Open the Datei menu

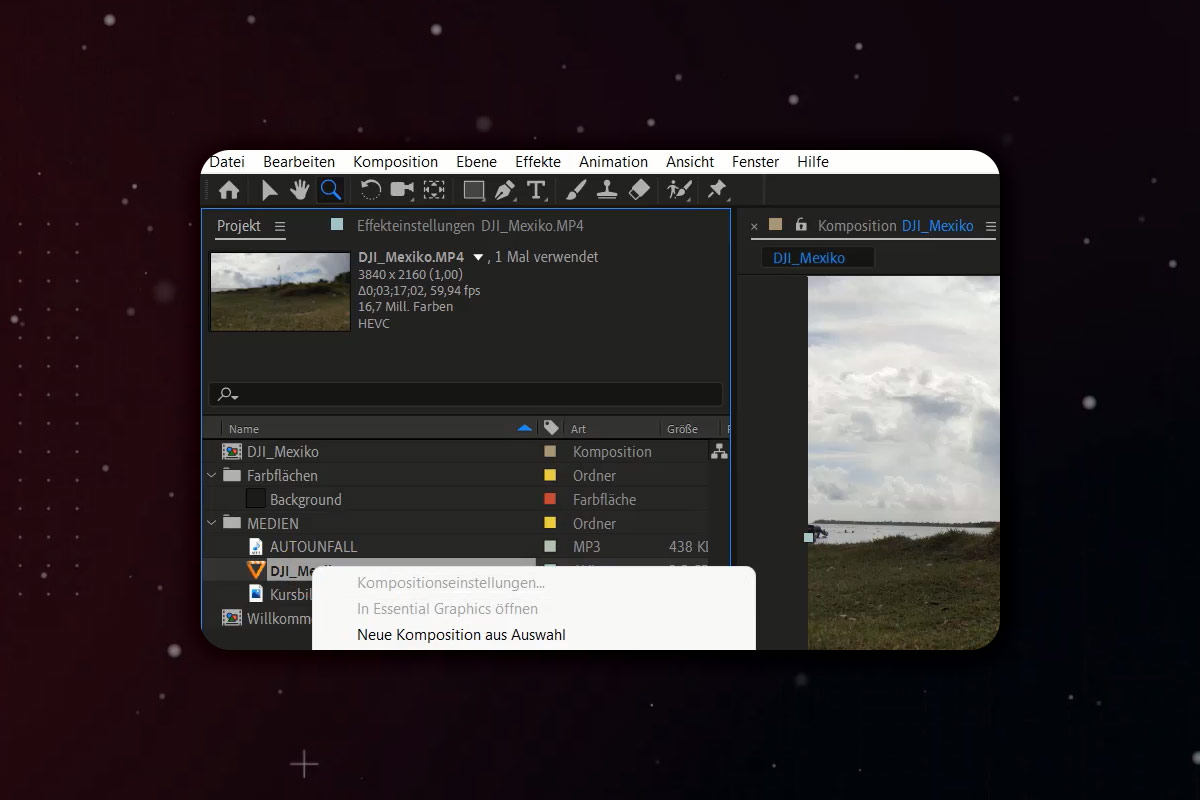tap(227, 162)
